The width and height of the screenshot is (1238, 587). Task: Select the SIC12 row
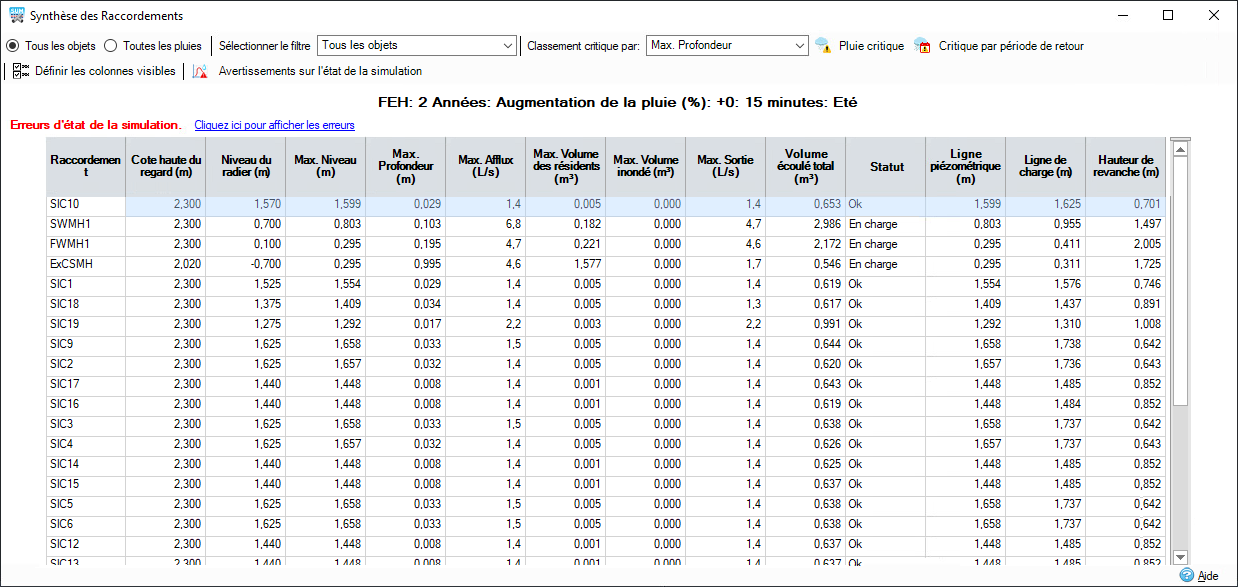(606, 544)
